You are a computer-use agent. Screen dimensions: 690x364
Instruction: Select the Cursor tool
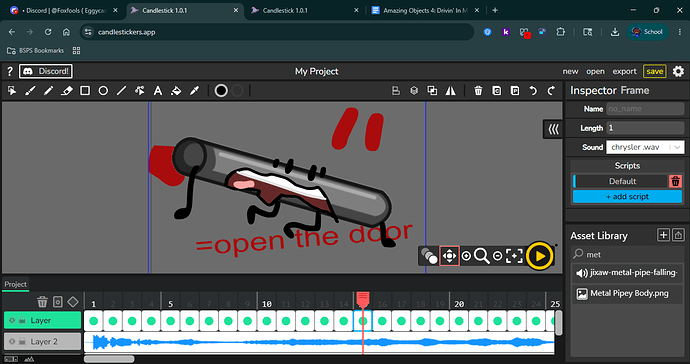pyautogui.click(x=12, y=91)
